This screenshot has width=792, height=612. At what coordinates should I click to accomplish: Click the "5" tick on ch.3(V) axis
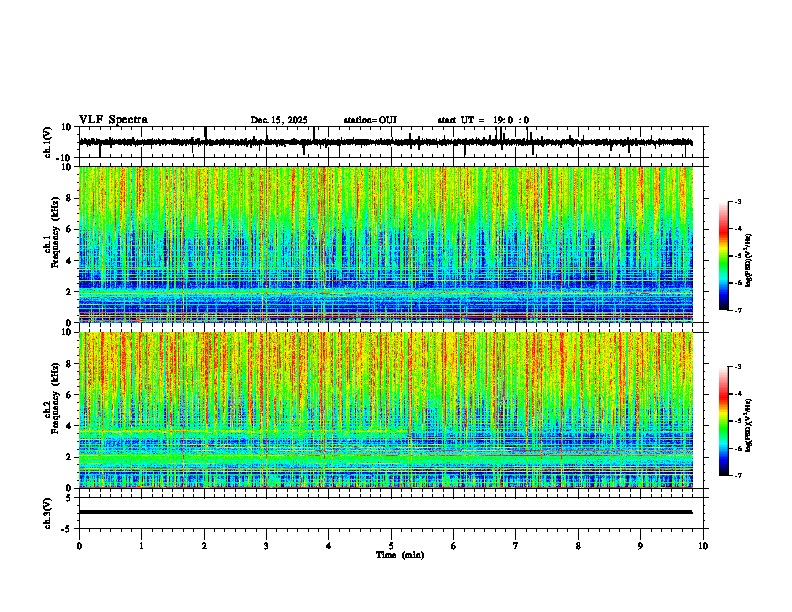[x=69, y=498]
